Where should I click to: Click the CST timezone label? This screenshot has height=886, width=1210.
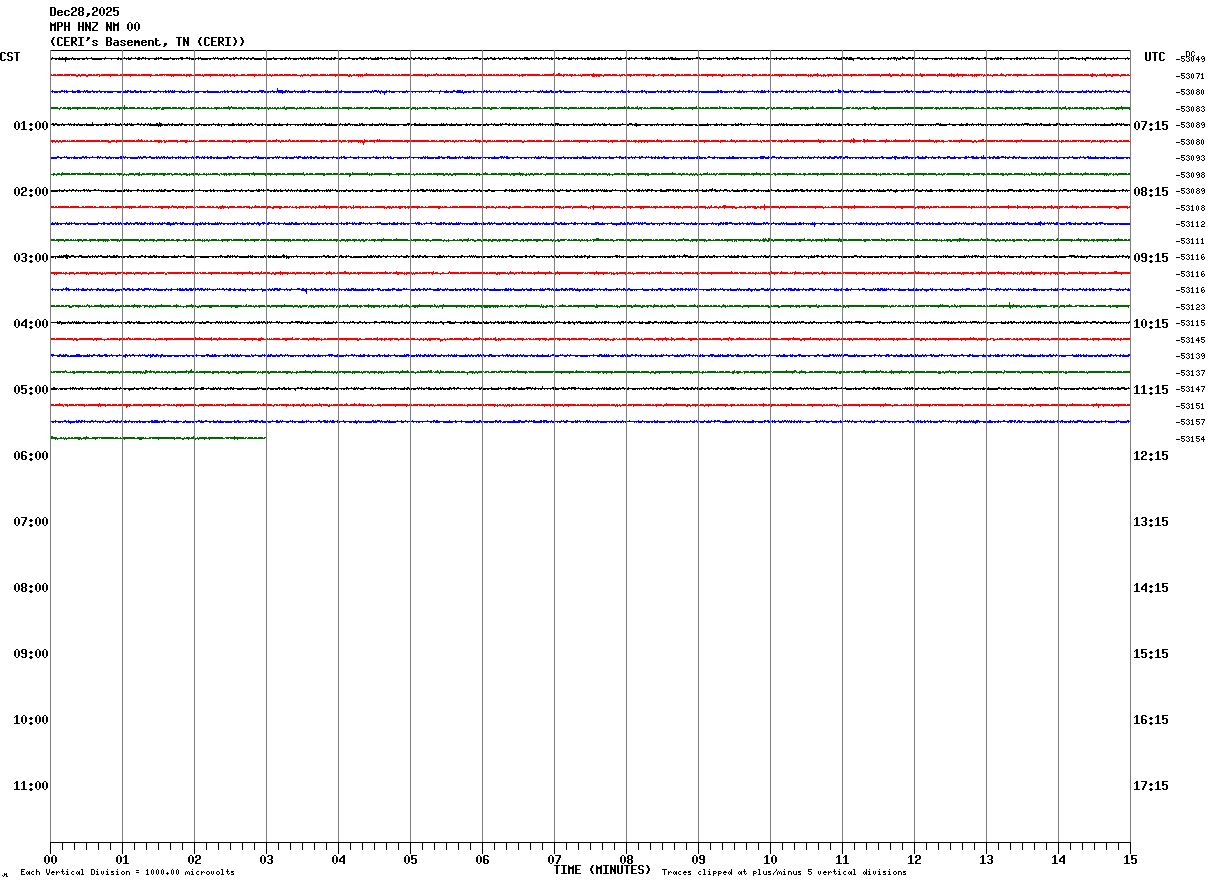click(x=10, y=57)
